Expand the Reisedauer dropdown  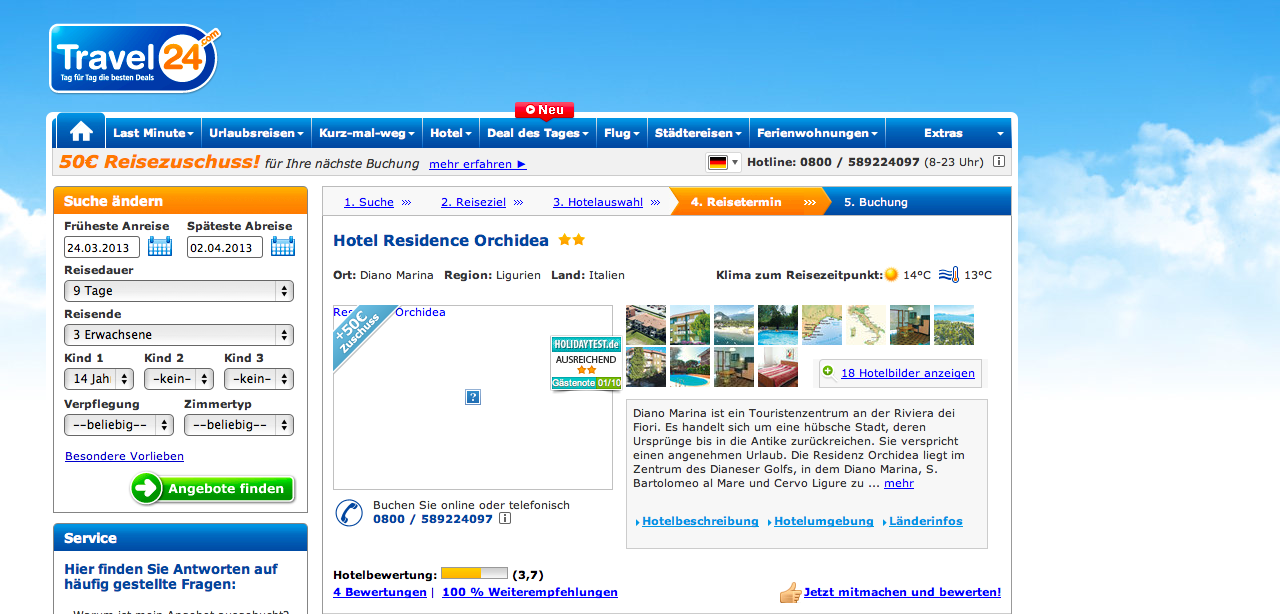pyautogui.click(x=178, y=291)
